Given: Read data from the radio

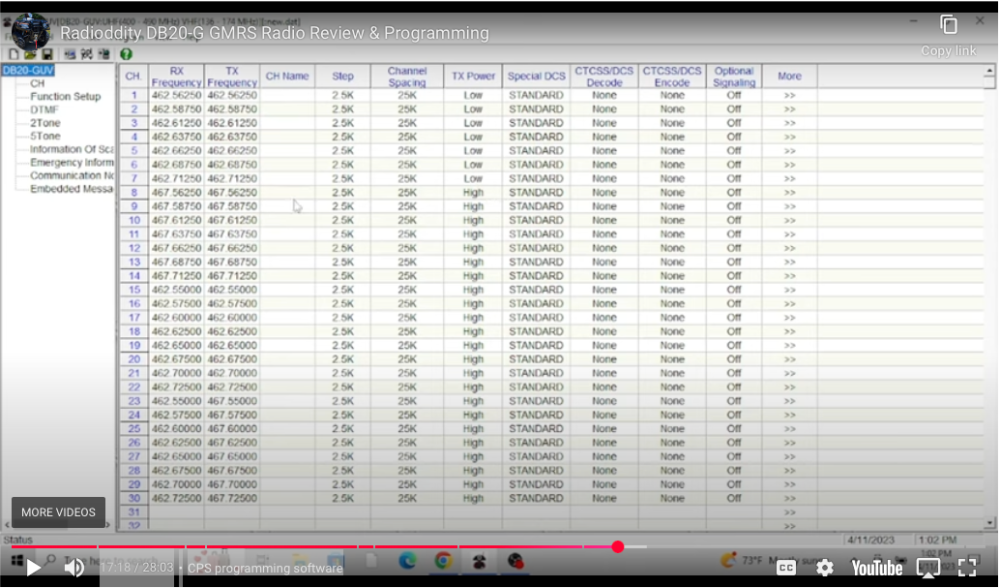Looking at the screenshot, I should (x=69, y=52).
